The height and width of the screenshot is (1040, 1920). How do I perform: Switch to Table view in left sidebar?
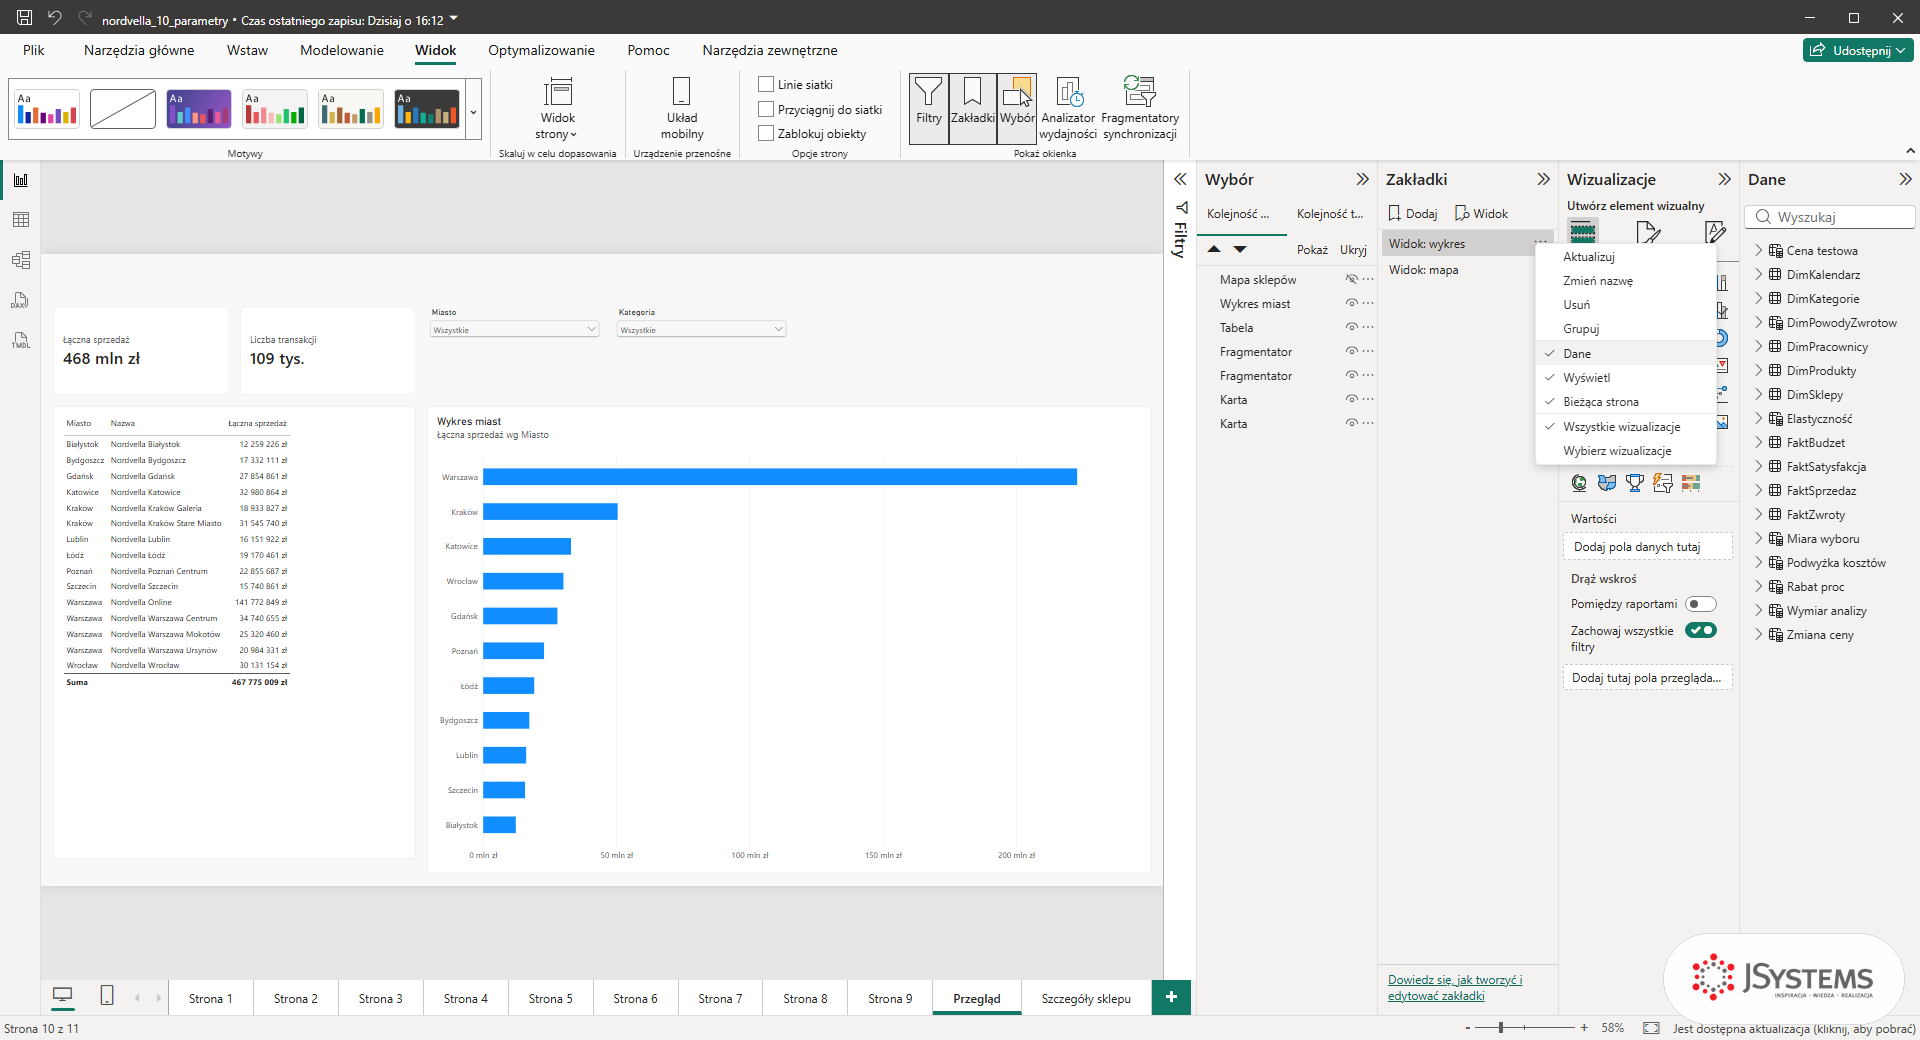click(x=21, y=220)
